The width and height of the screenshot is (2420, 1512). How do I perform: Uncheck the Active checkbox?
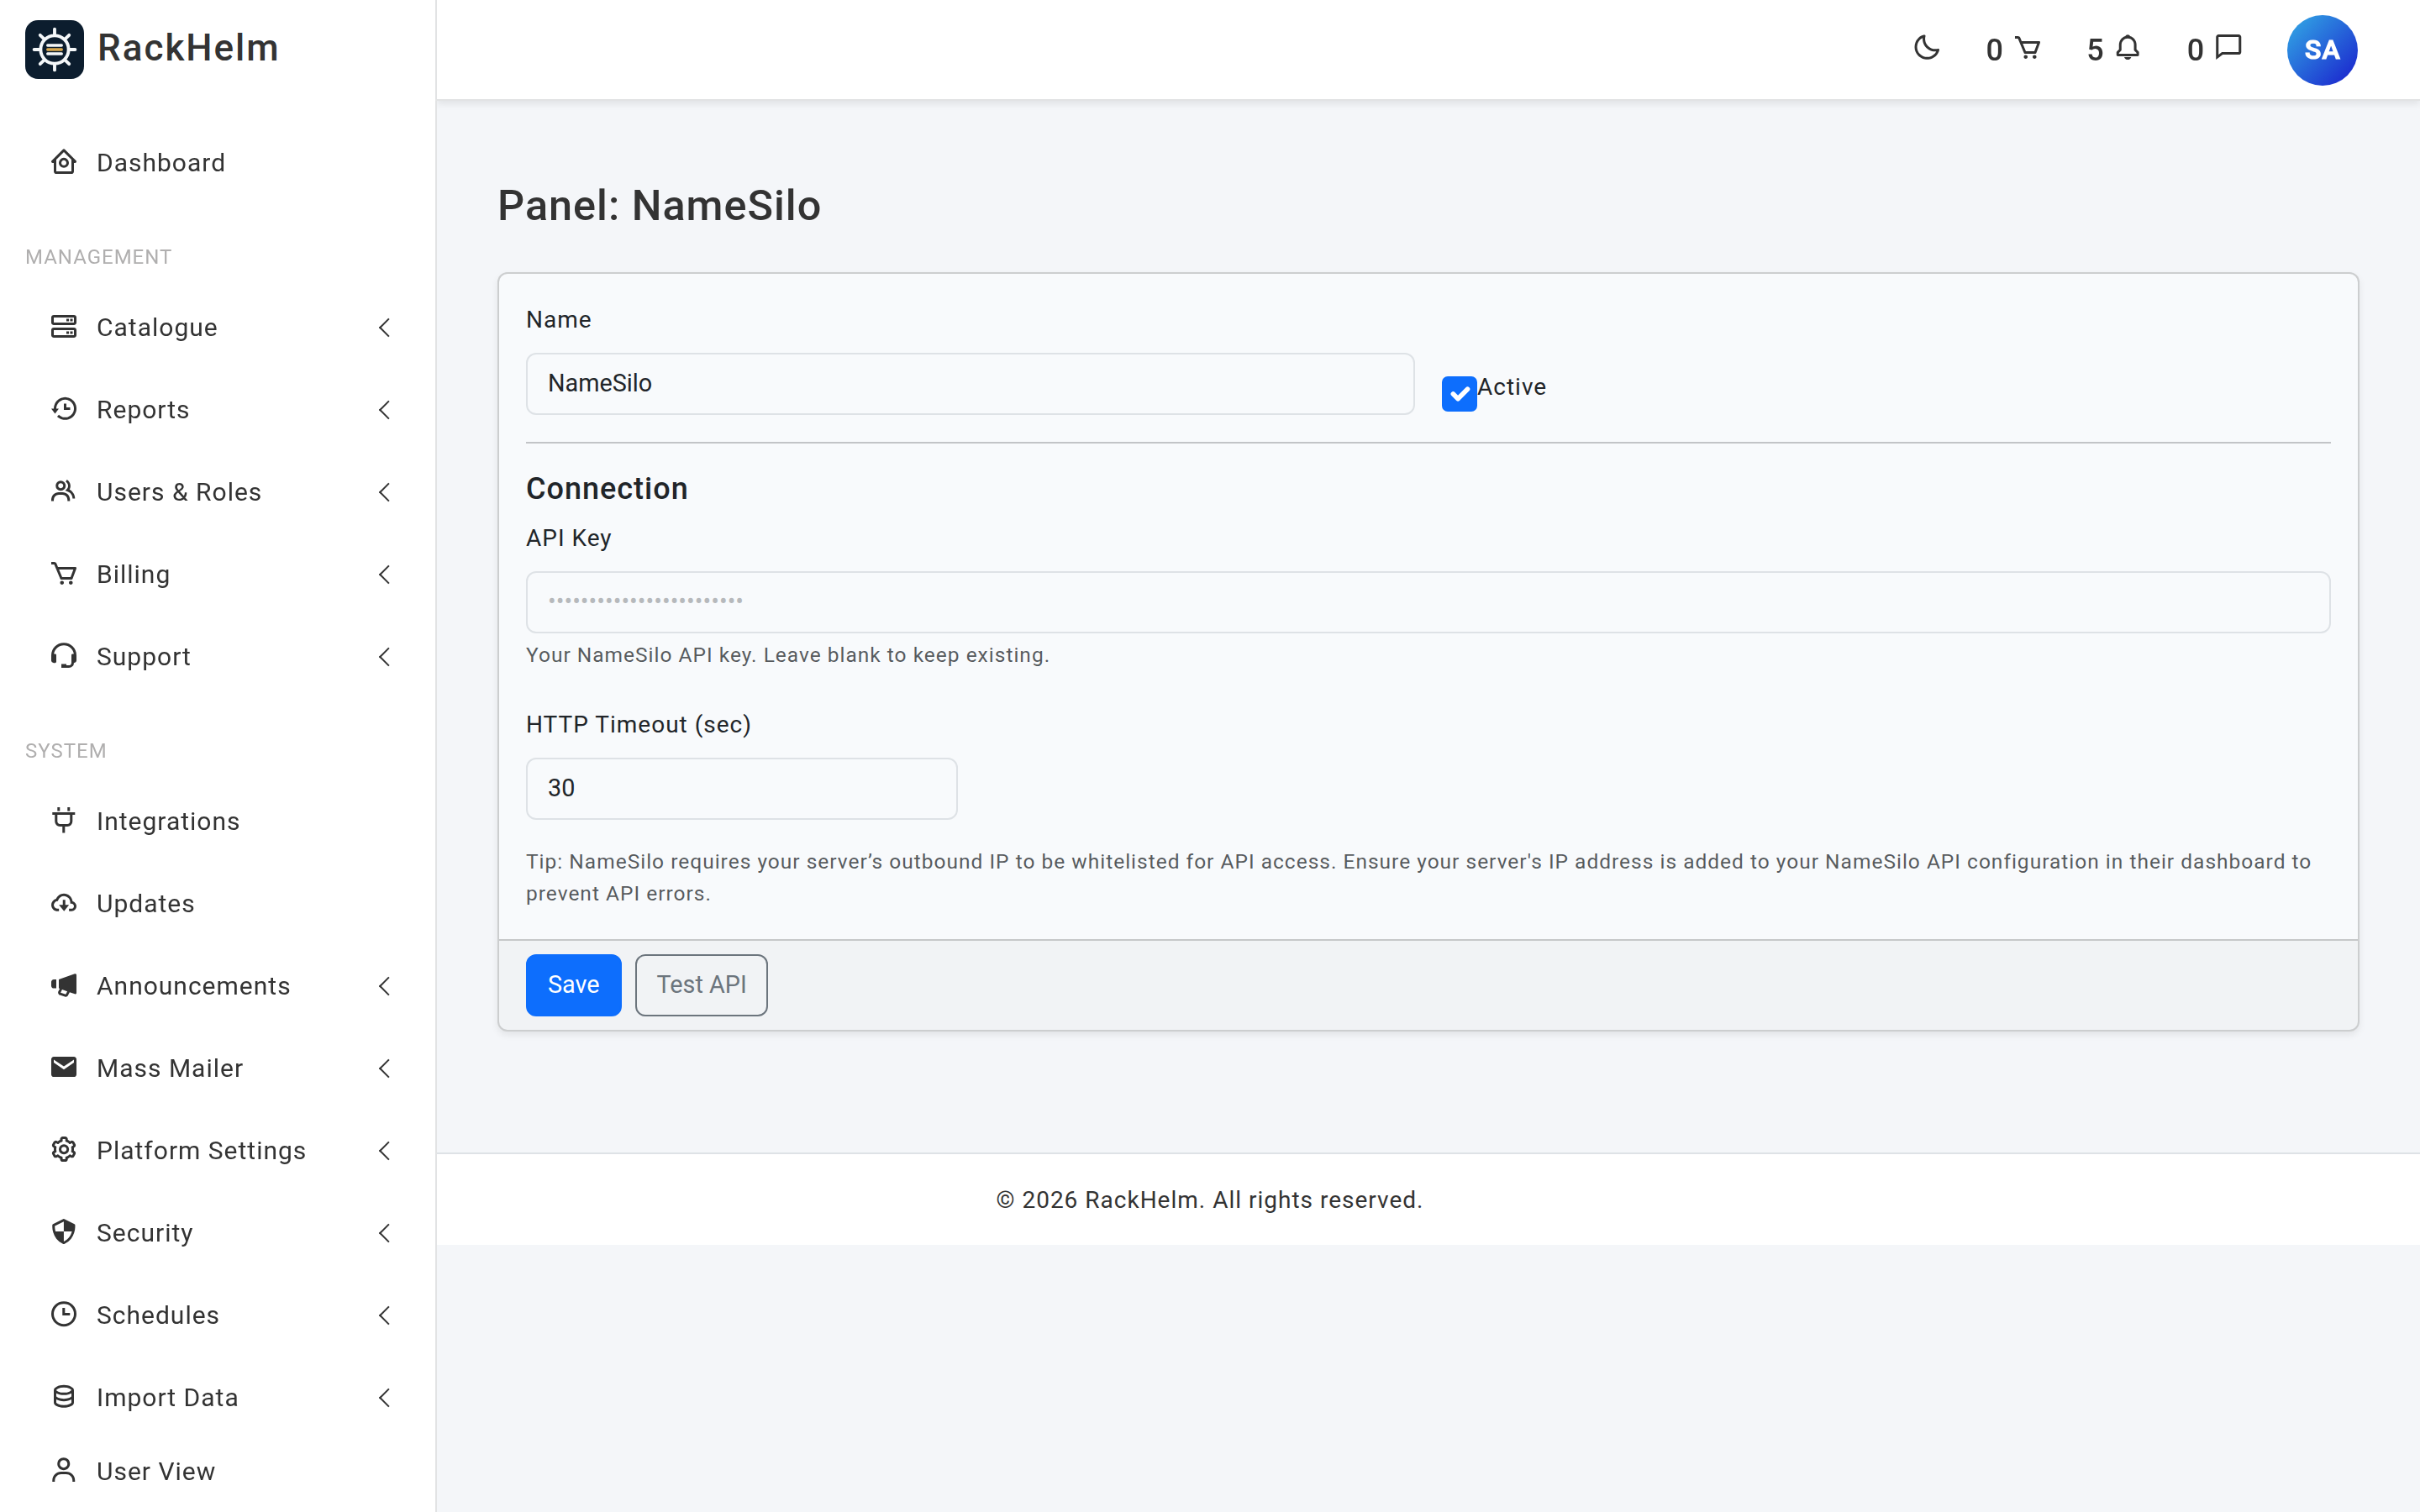pos(1459,393)
